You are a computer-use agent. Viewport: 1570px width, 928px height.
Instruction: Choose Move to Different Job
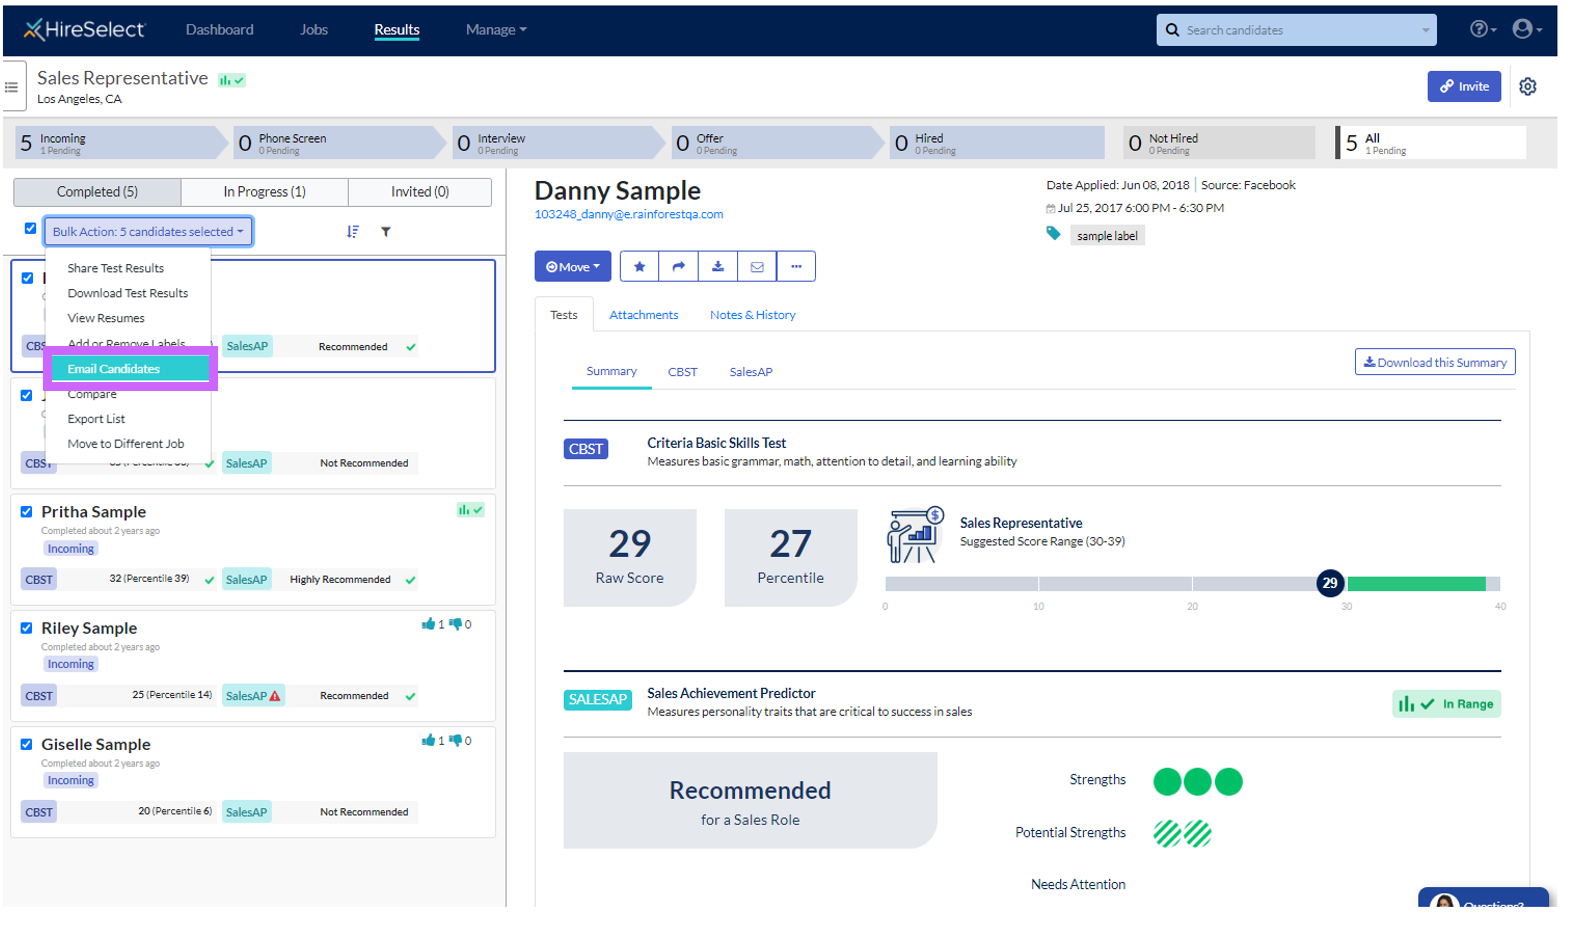pos(125,444)
